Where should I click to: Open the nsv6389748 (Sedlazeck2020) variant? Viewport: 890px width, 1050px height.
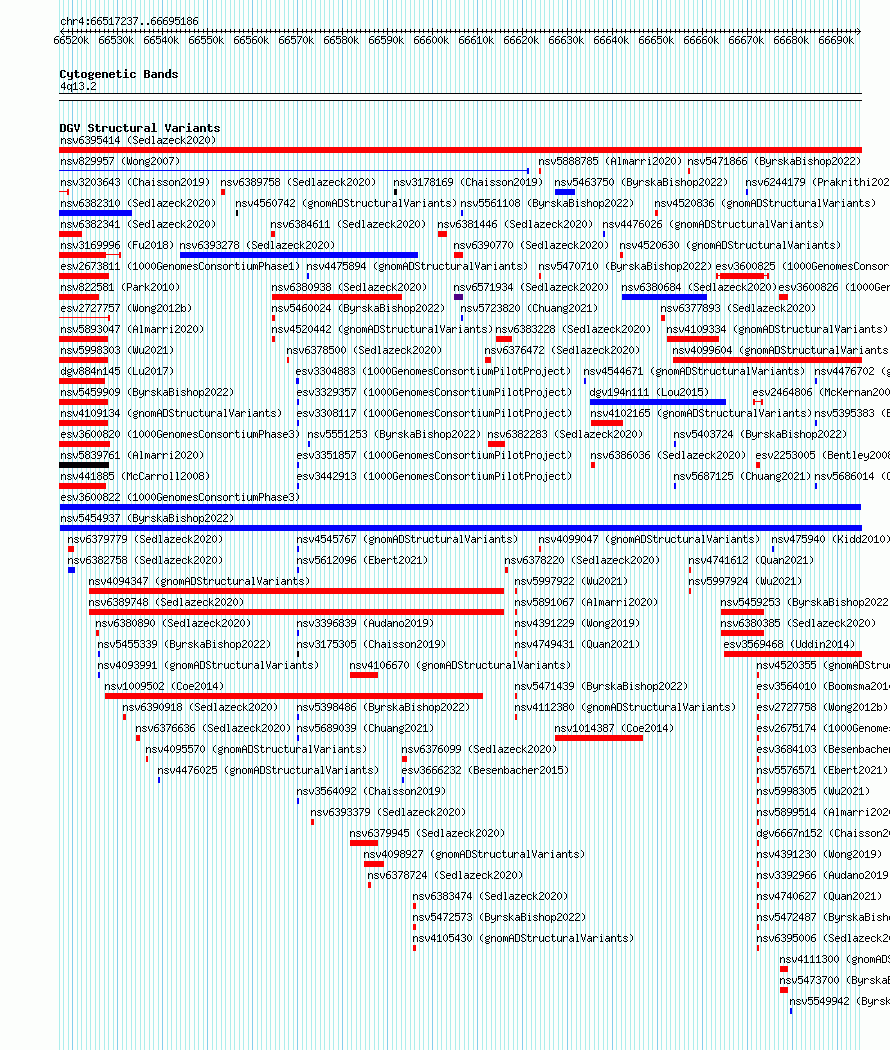(166, 603)
